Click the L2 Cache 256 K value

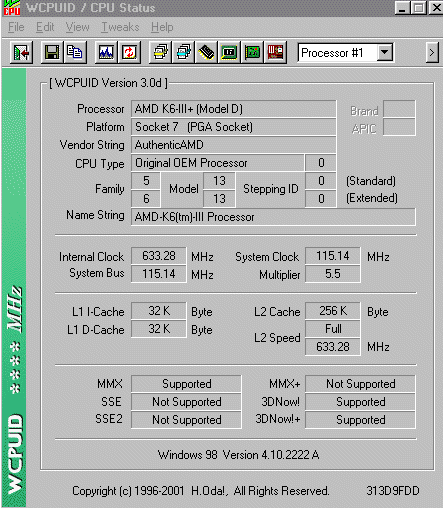click(x=333, y=311)
